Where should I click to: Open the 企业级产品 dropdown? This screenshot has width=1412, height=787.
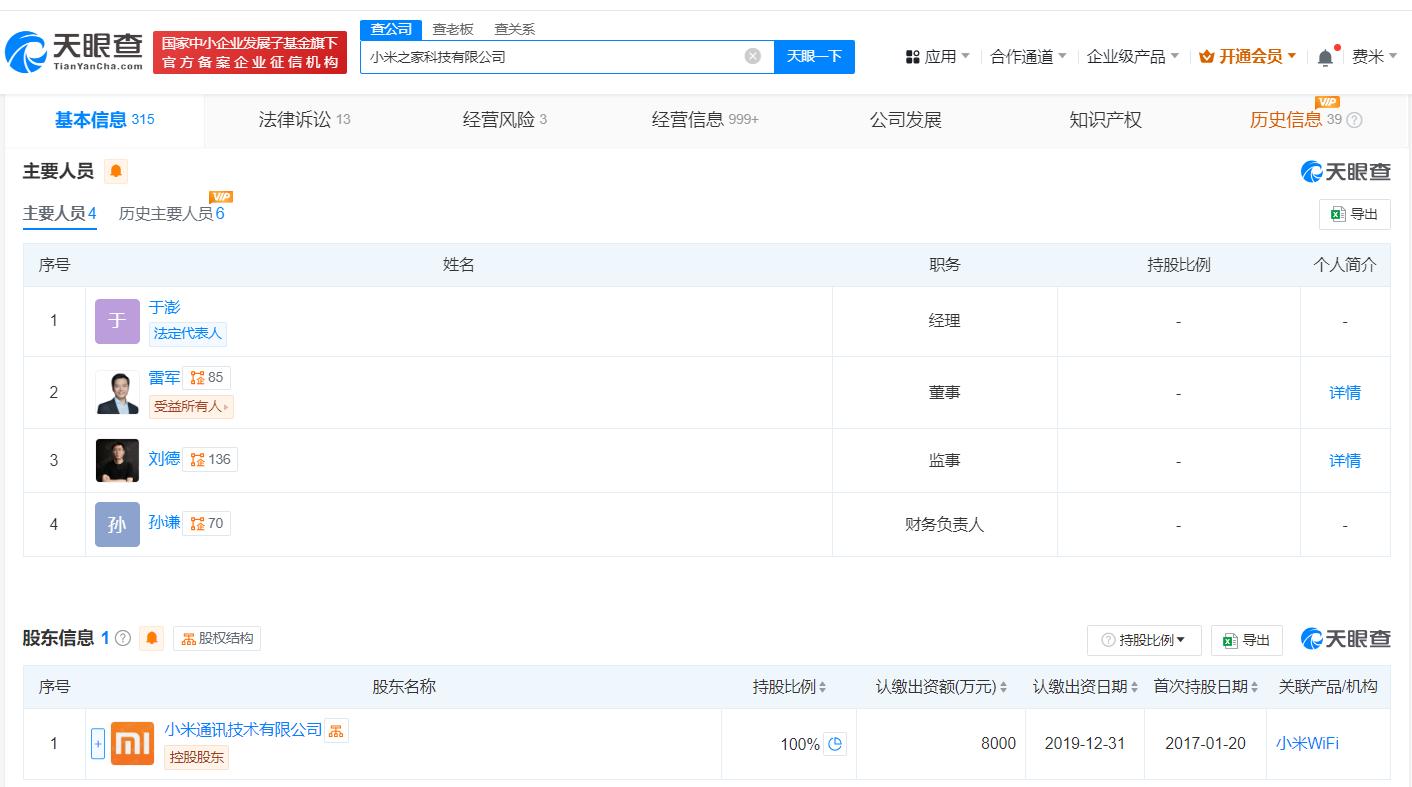pyautogui.click(x=1133, y=57)
